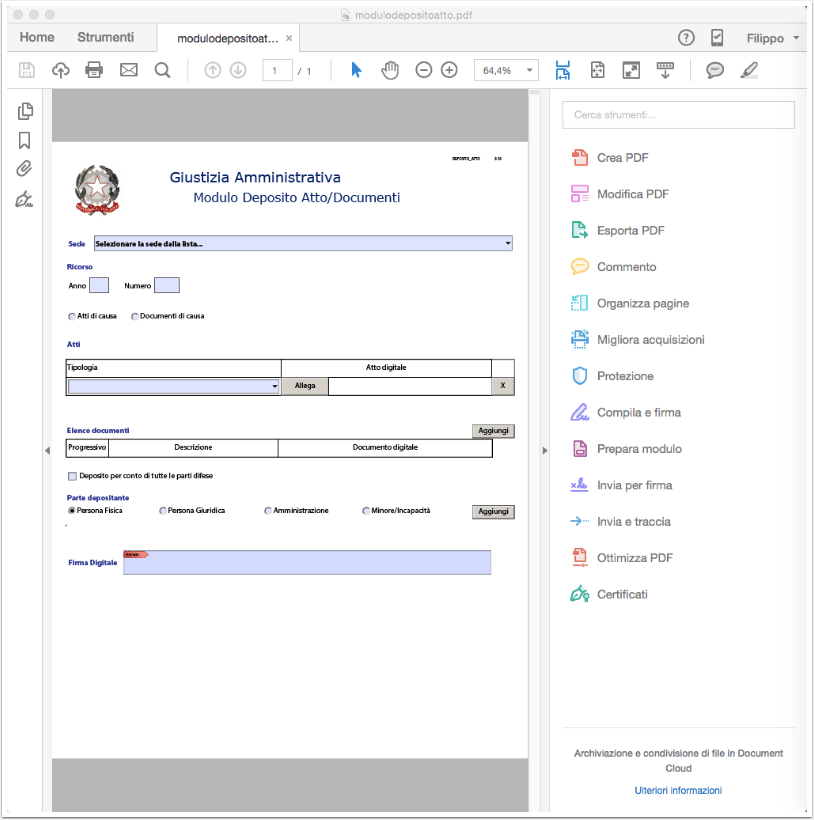Select the hand pan tool
814x820 pixels.
click(390, 70)
